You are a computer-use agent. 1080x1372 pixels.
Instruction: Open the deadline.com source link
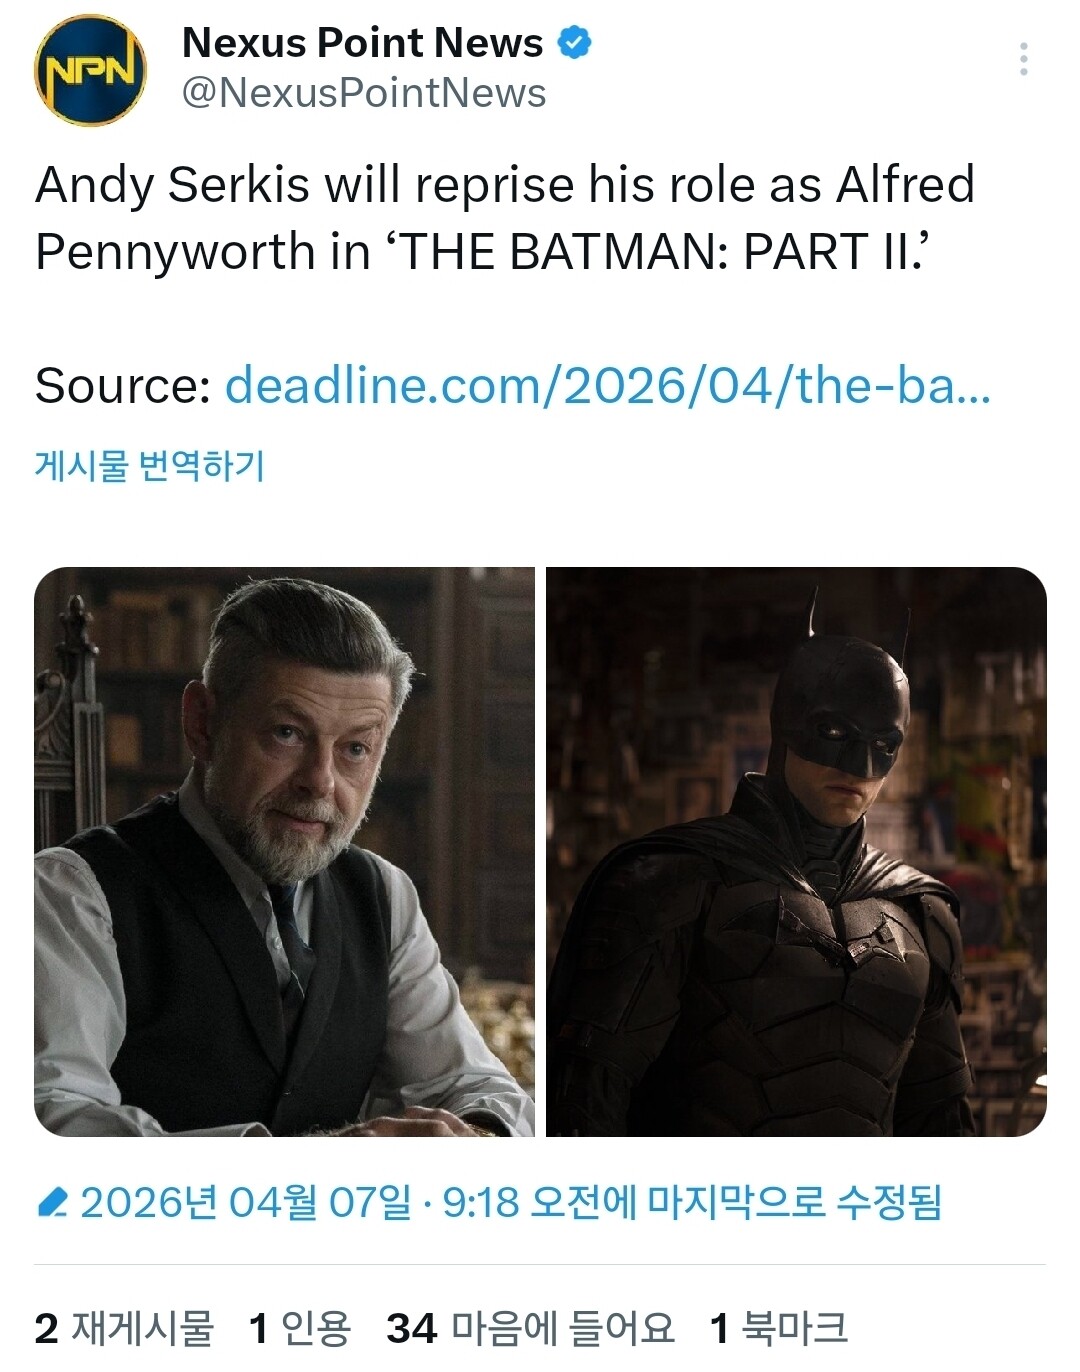point(608,386)
